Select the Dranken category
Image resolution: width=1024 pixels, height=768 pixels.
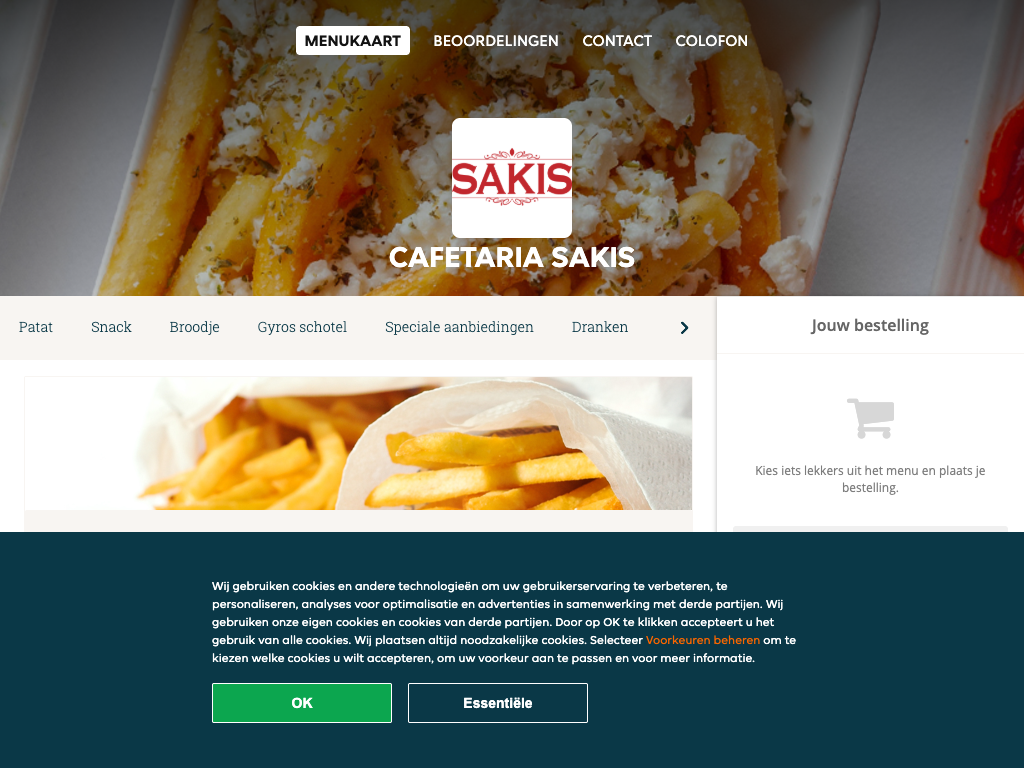(x=600, y=327)
